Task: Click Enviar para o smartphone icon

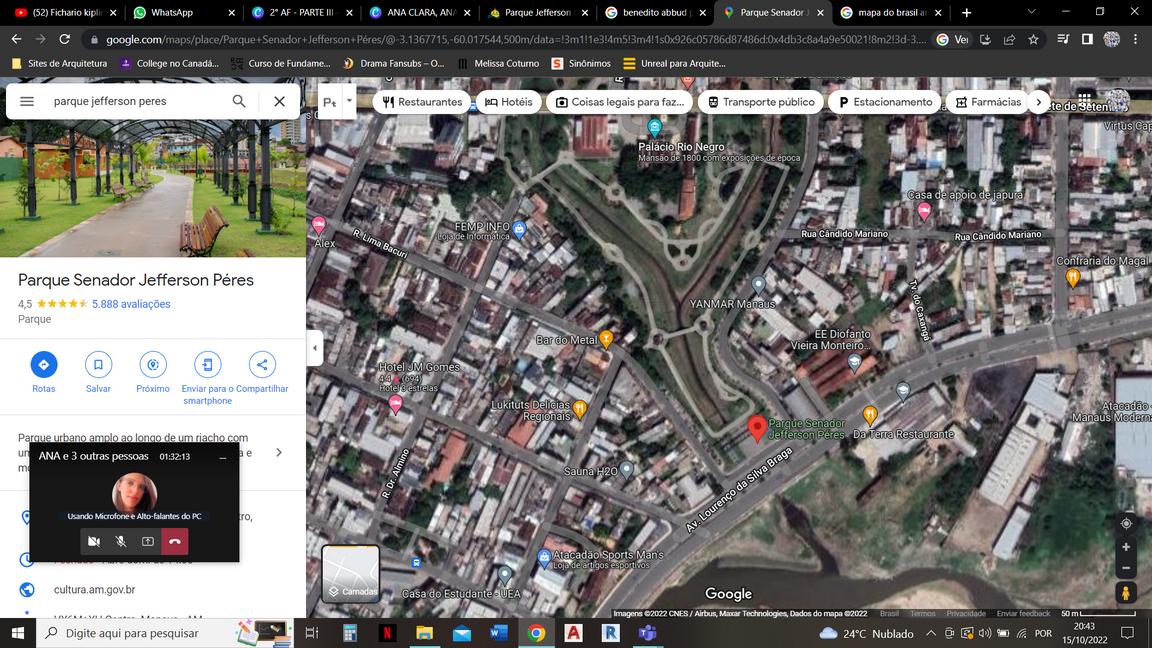Action: (x=207, y=364)
